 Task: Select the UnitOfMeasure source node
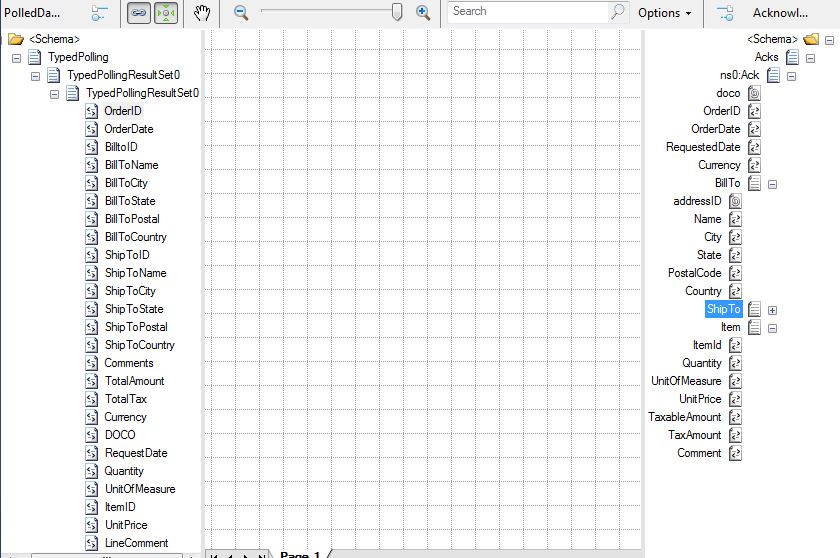(x=140, y=489)
